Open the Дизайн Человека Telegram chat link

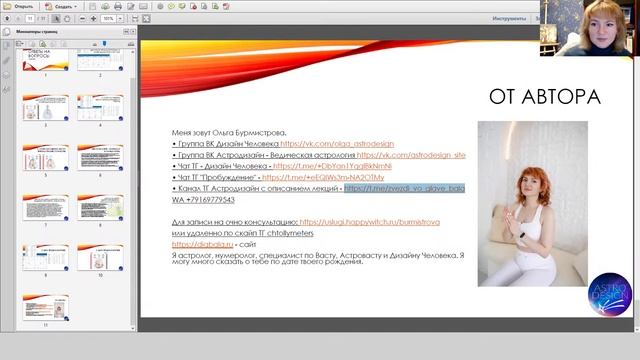point(332,166)
